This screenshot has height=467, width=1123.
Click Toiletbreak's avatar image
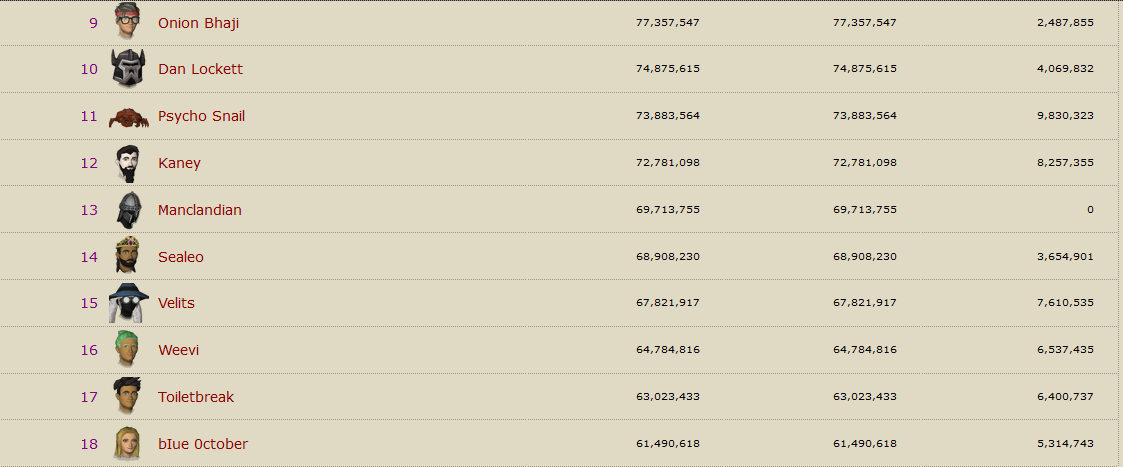pos(128,397)
